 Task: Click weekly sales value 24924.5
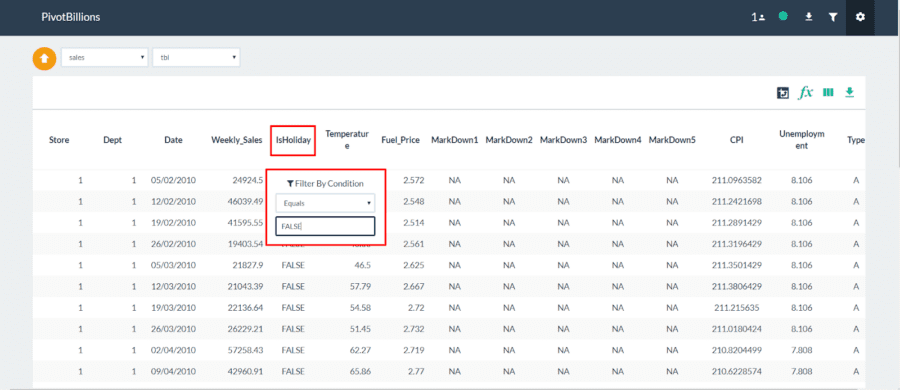pos(248,180)
